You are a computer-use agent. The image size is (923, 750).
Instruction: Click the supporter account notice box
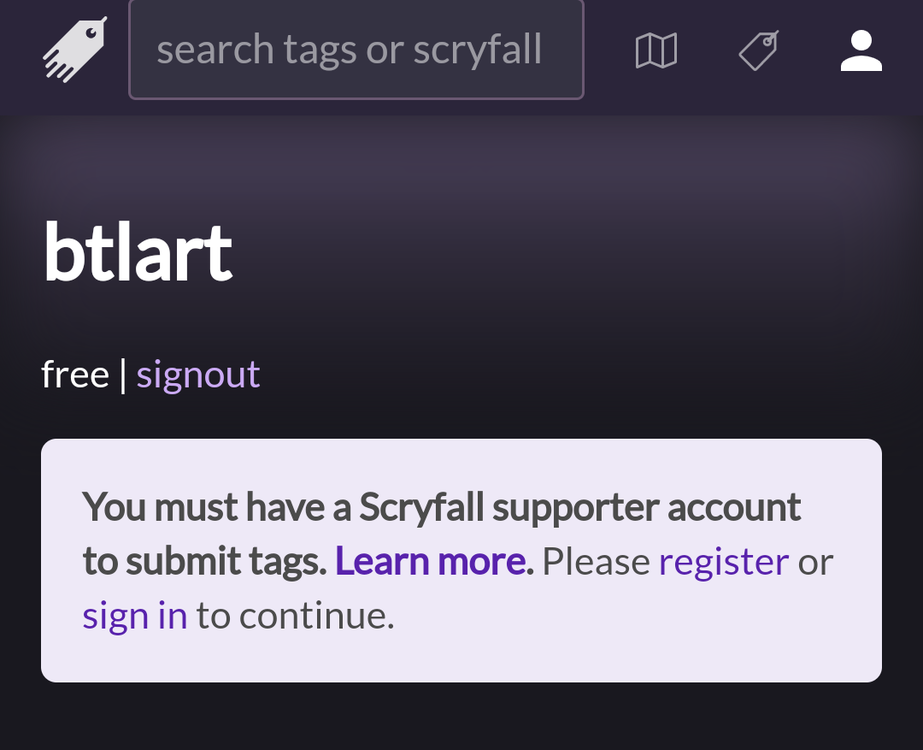[x=461, y=560]
